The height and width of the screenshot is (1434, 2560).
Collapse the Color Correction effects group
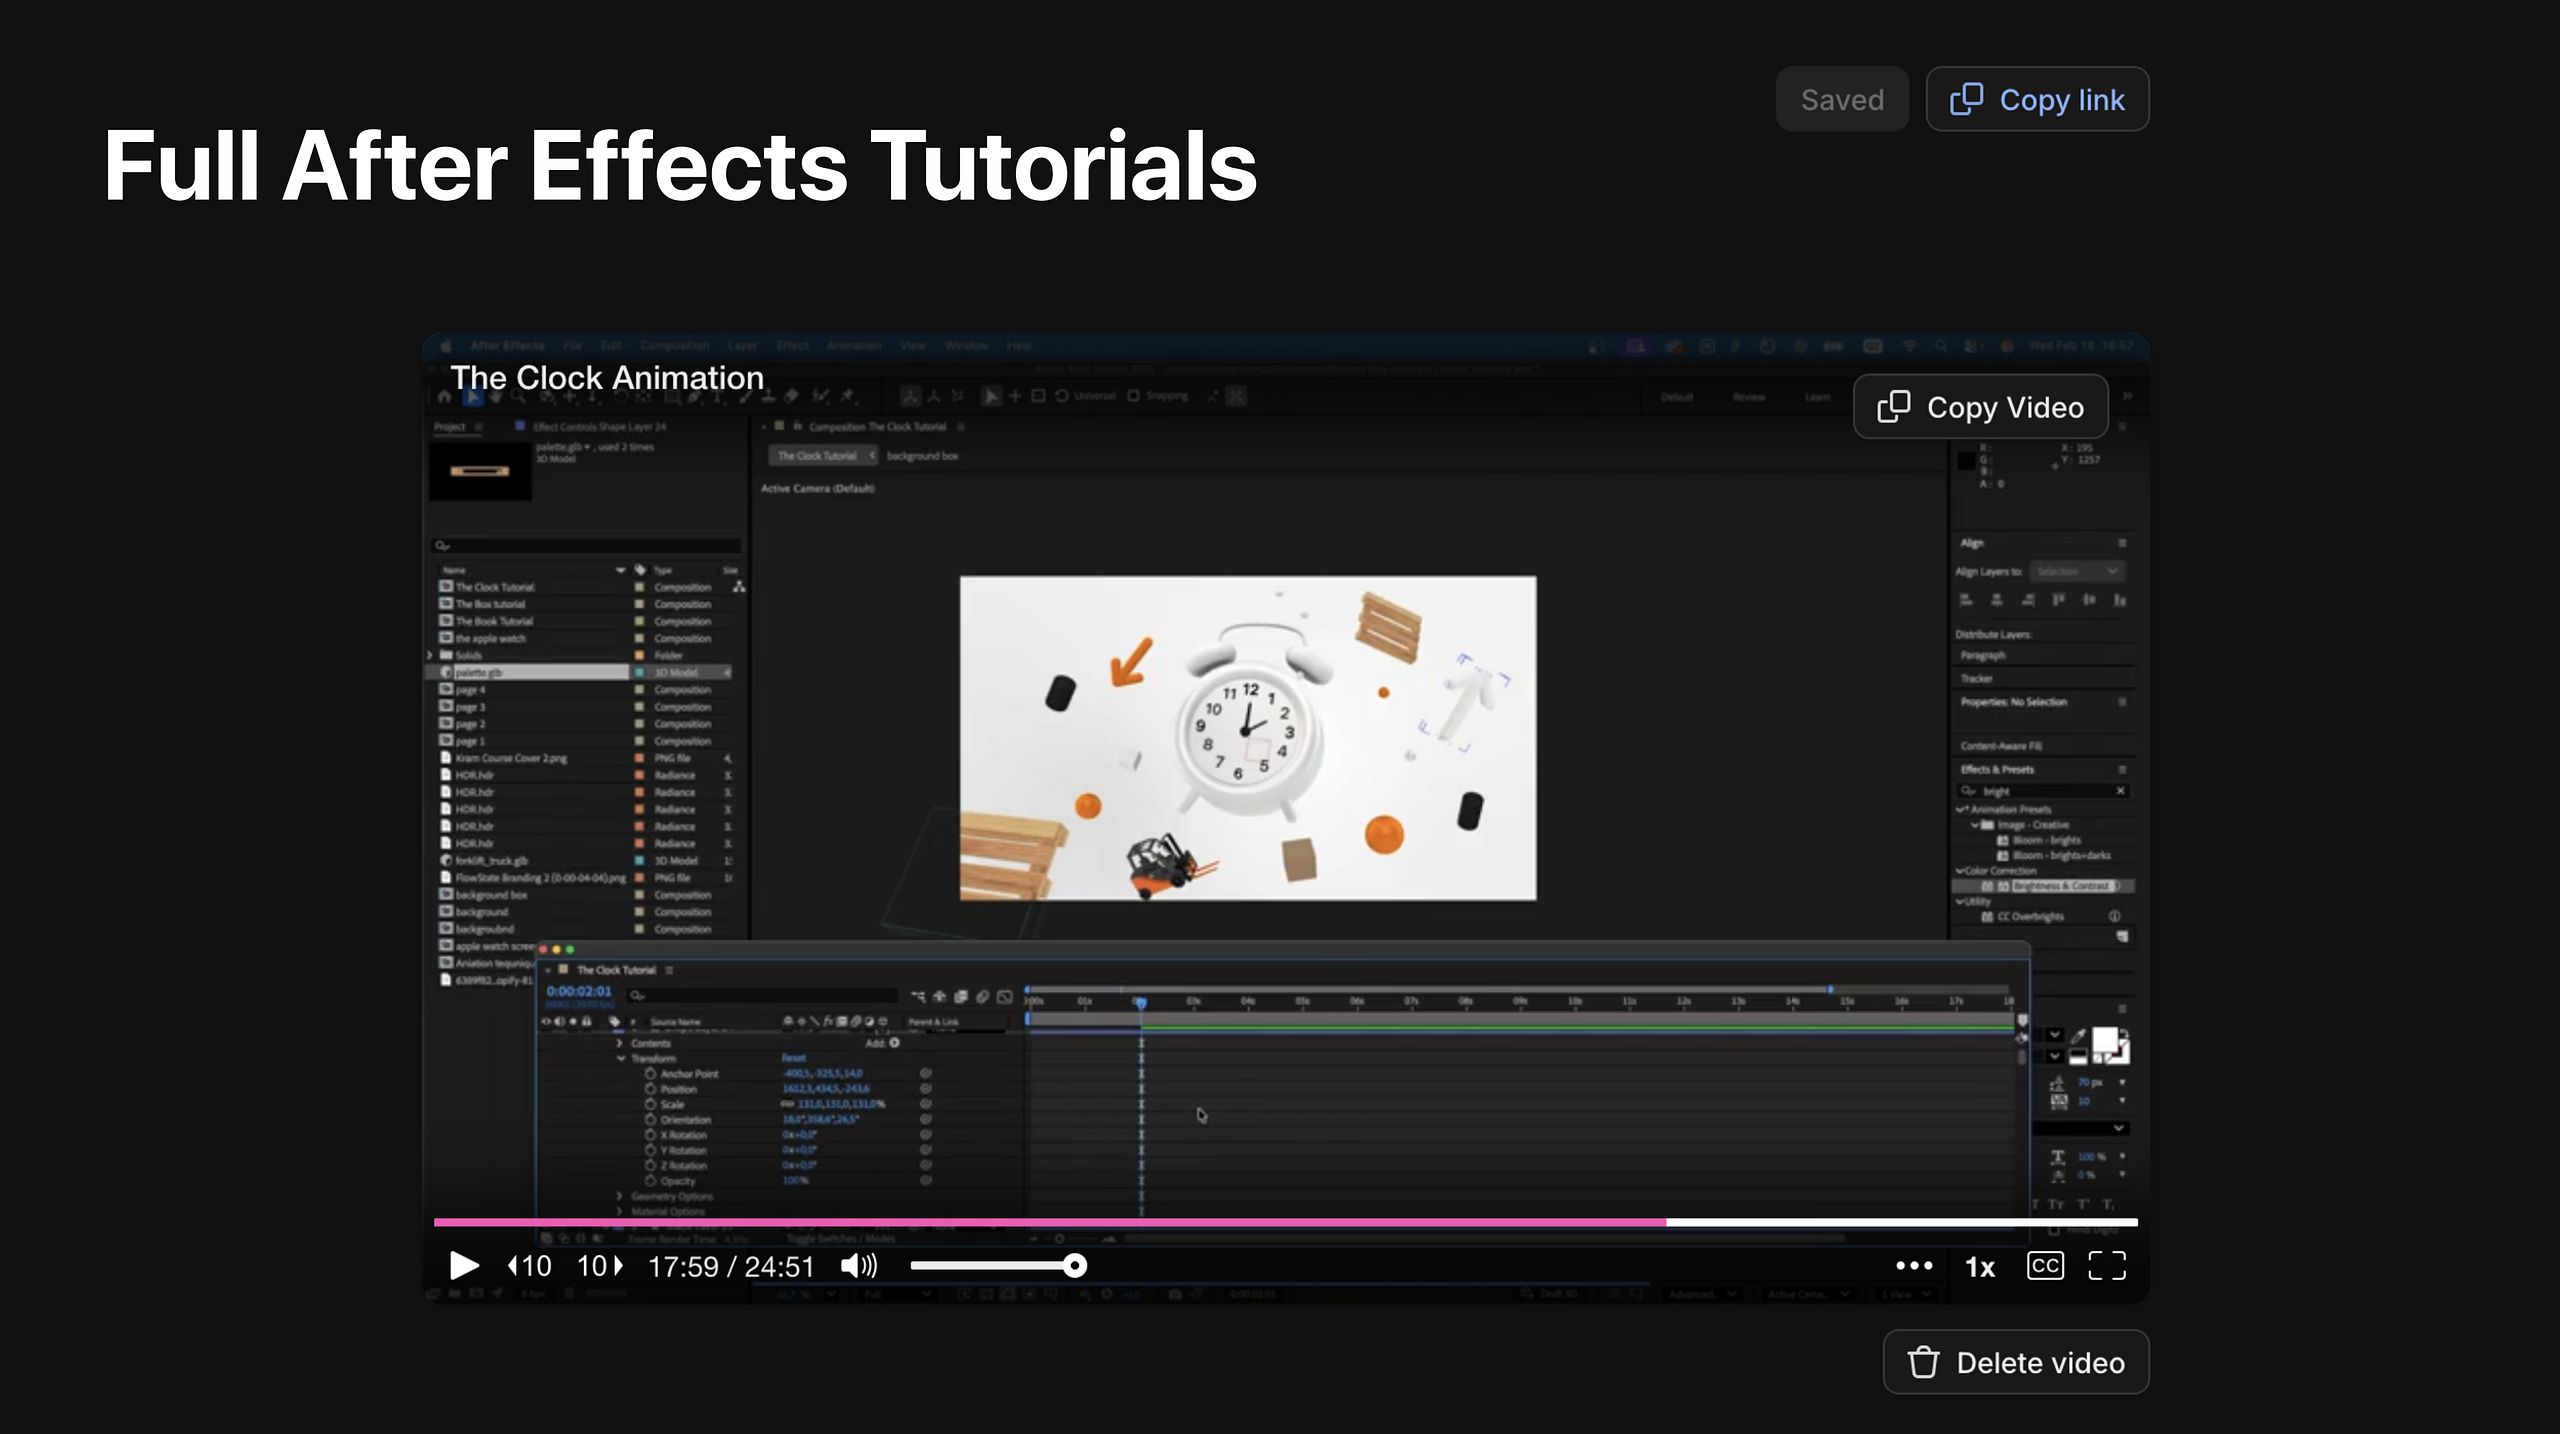(x=1961, y=870)
